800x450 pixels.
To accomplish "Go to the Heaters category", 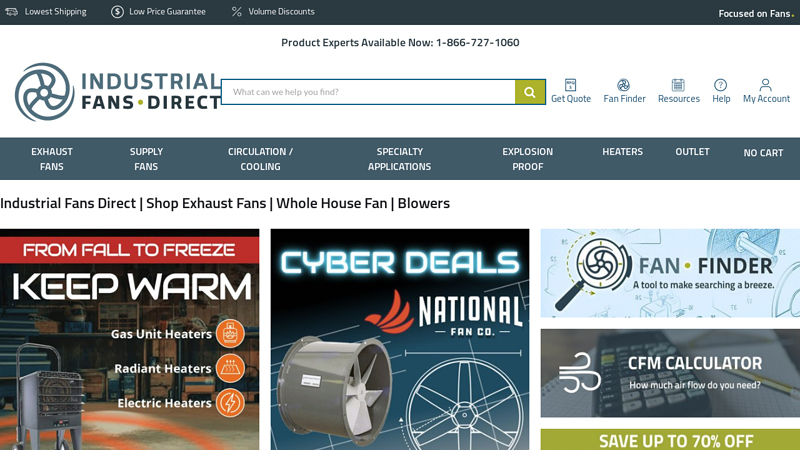I will (622, 152).
